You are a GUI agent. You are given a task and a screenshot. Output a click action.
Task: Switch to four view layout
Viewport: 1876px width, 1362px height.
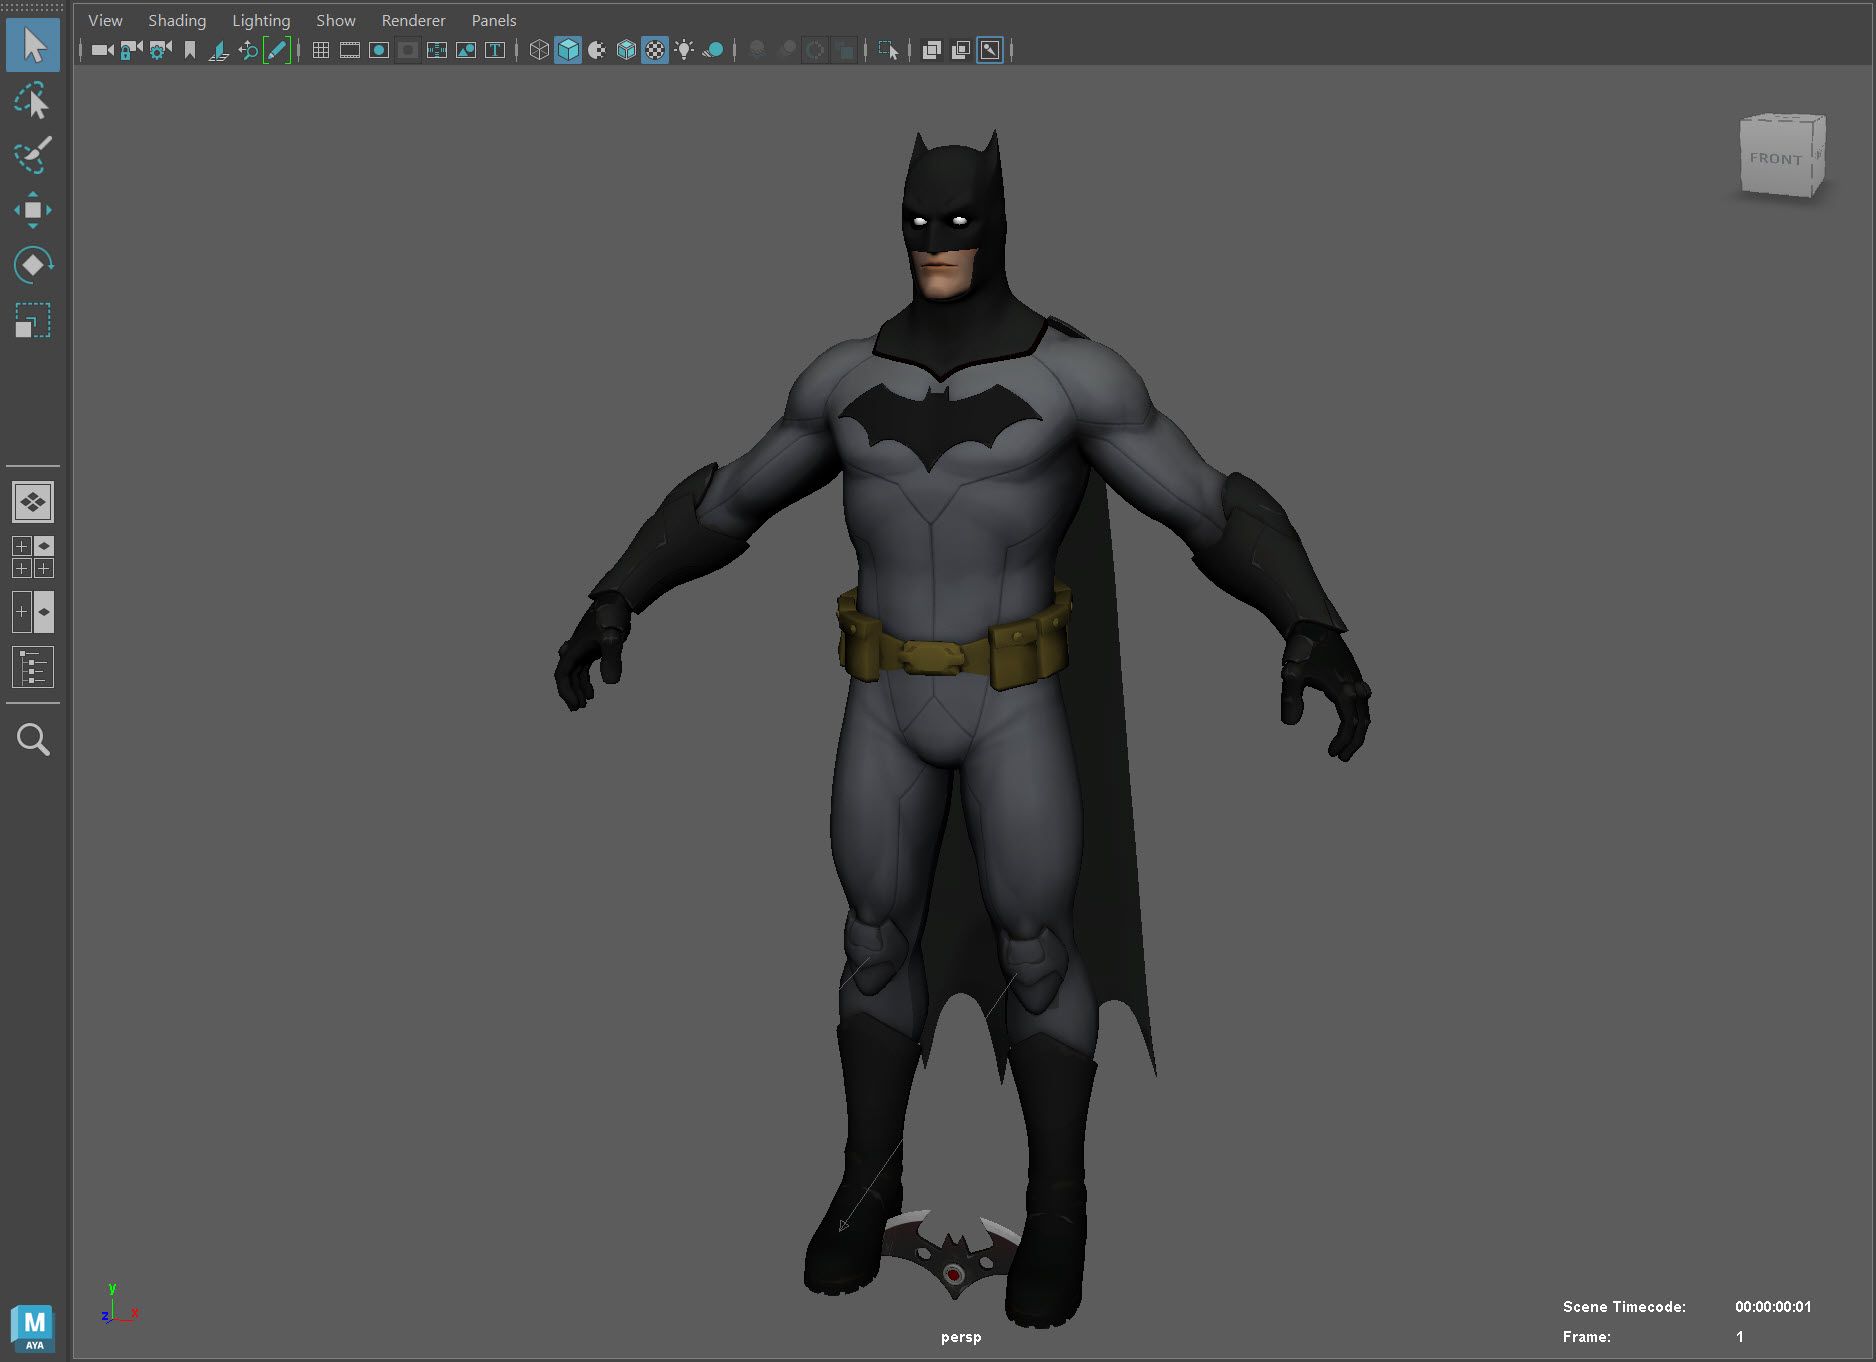(x=33, y=557)
